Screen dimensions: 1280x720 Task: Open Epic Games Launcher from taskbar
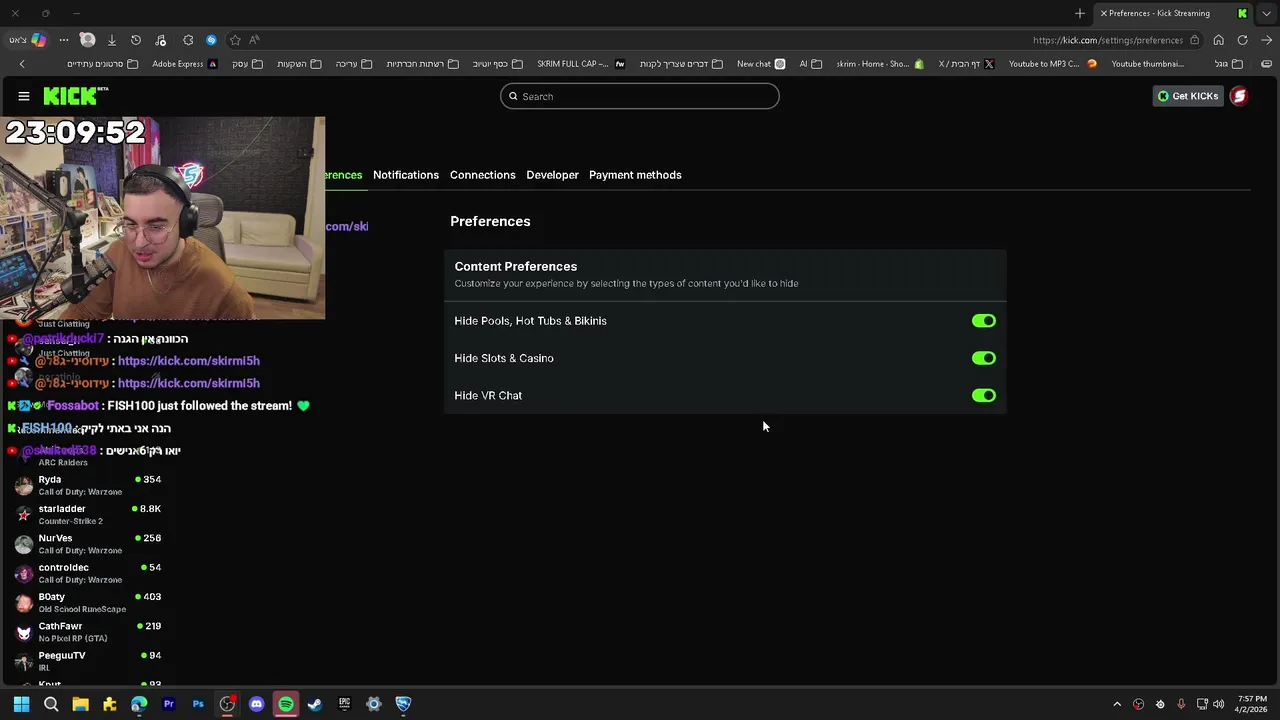345,704
